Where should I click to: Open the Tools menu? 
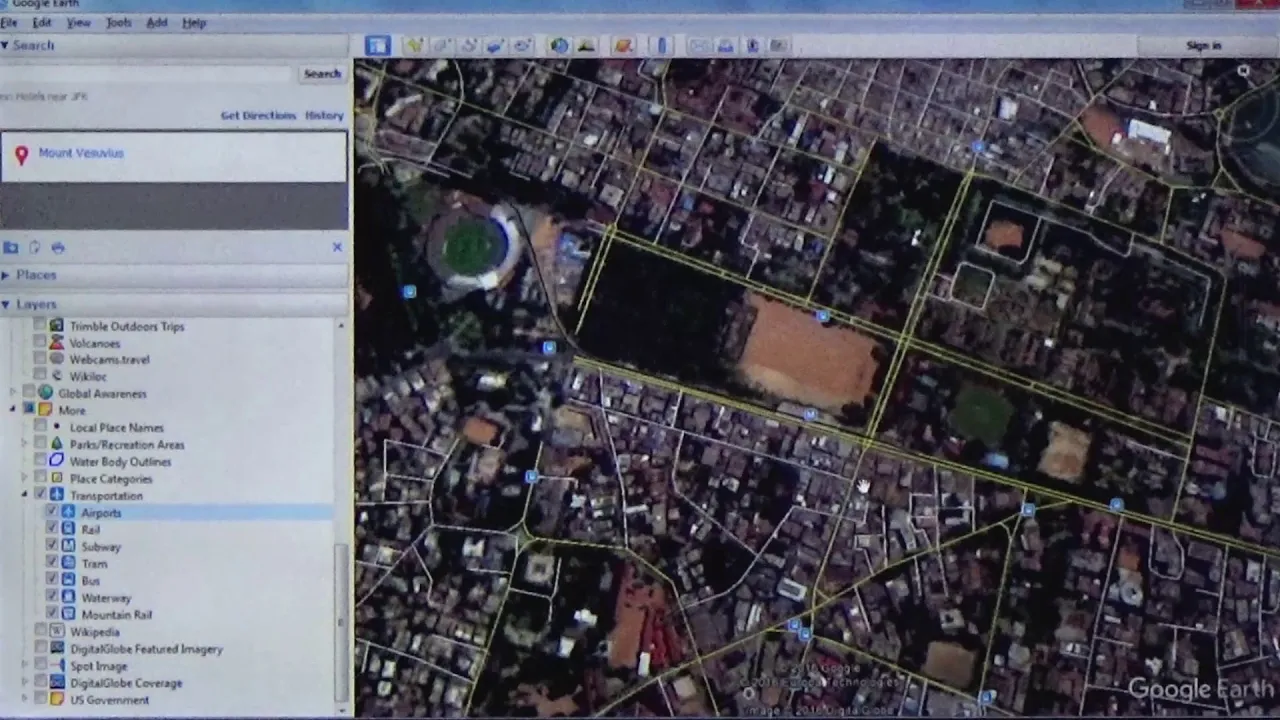tap(119, 22)
